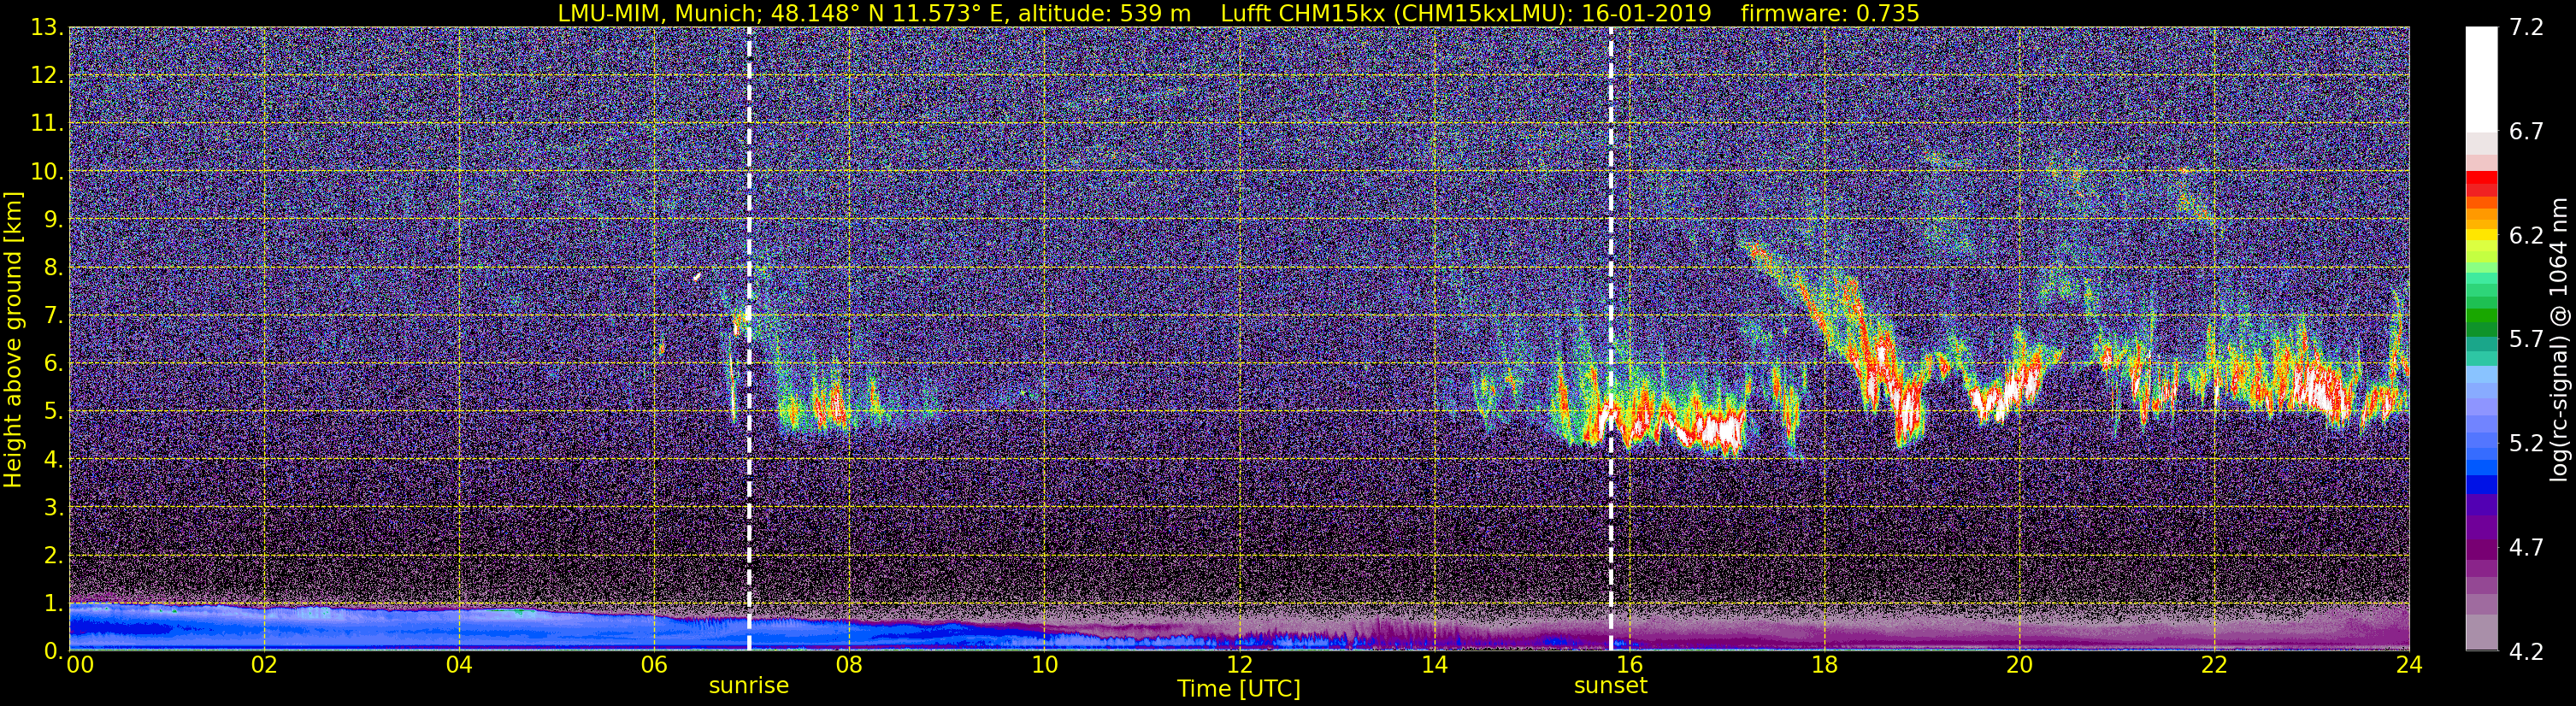Click the time axis tick label '14'
This screenshot has width=2576, height=706.
pyautogui.click(x=1434, y=666)
